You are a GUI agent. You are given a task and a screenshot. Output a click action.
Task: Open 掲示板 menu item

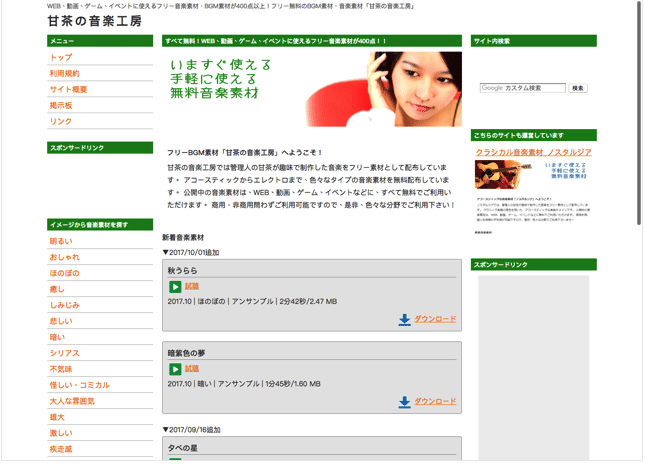point(61,105)
